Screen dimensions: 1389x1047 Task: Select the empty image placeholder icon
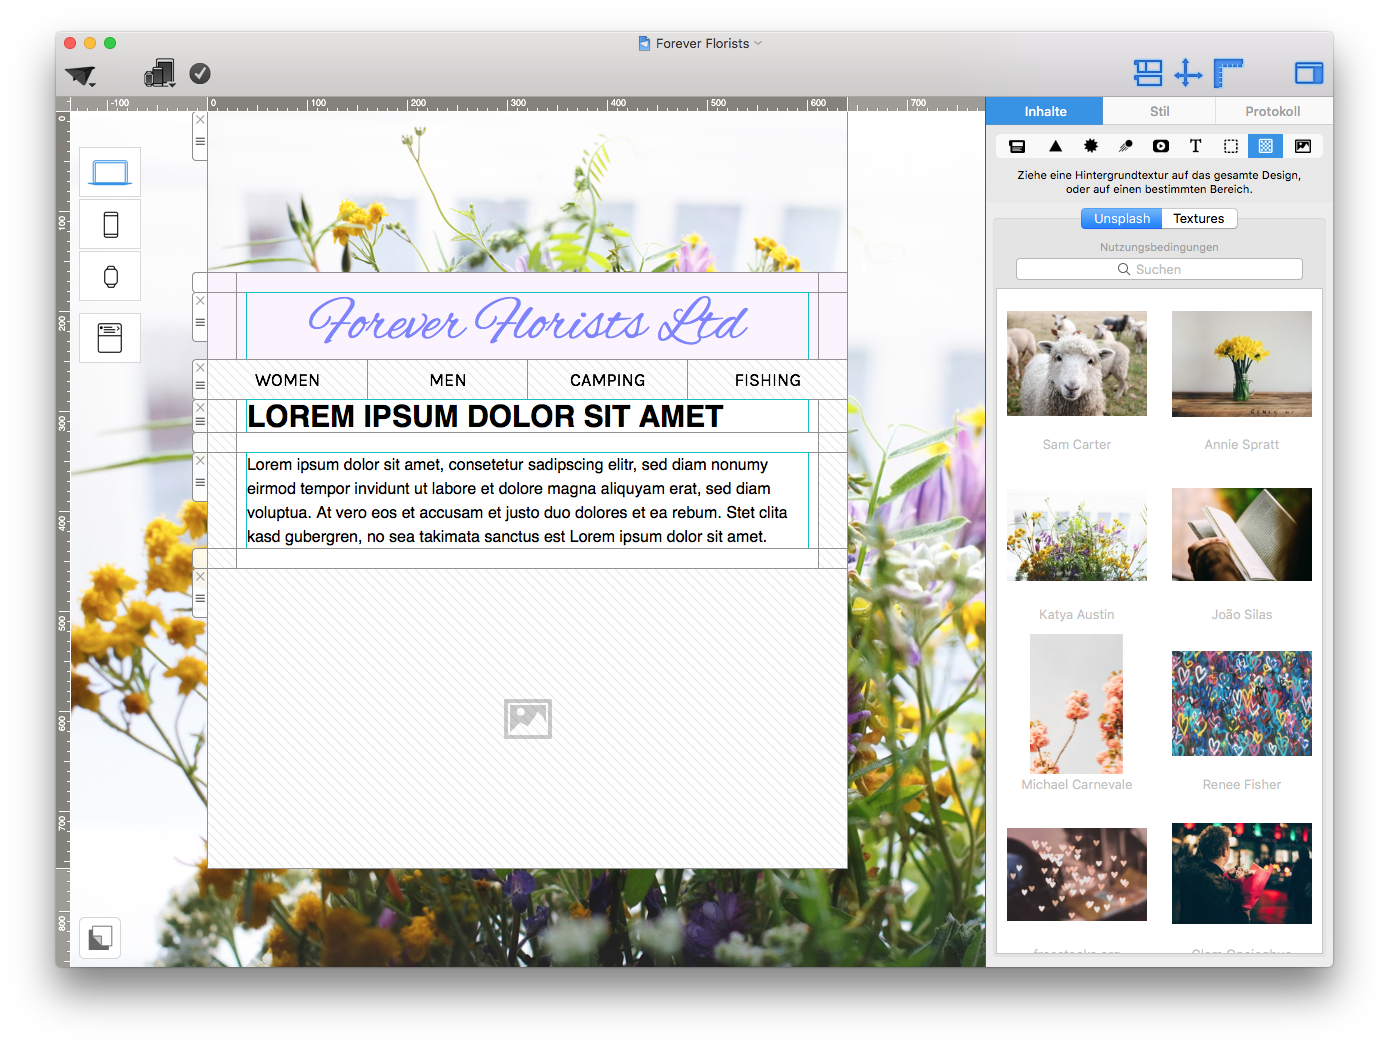528,719
